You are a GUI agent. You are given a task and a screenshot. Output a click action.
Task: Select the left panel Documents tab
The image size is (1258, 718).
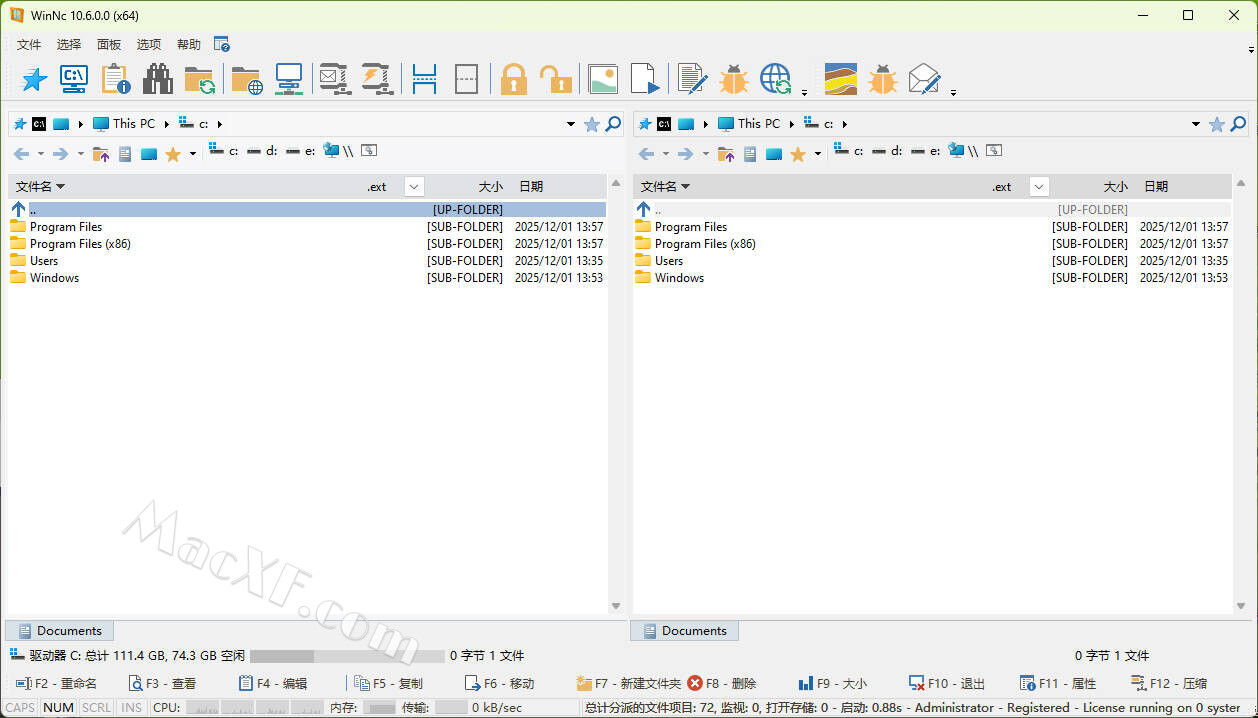(60, 631)
